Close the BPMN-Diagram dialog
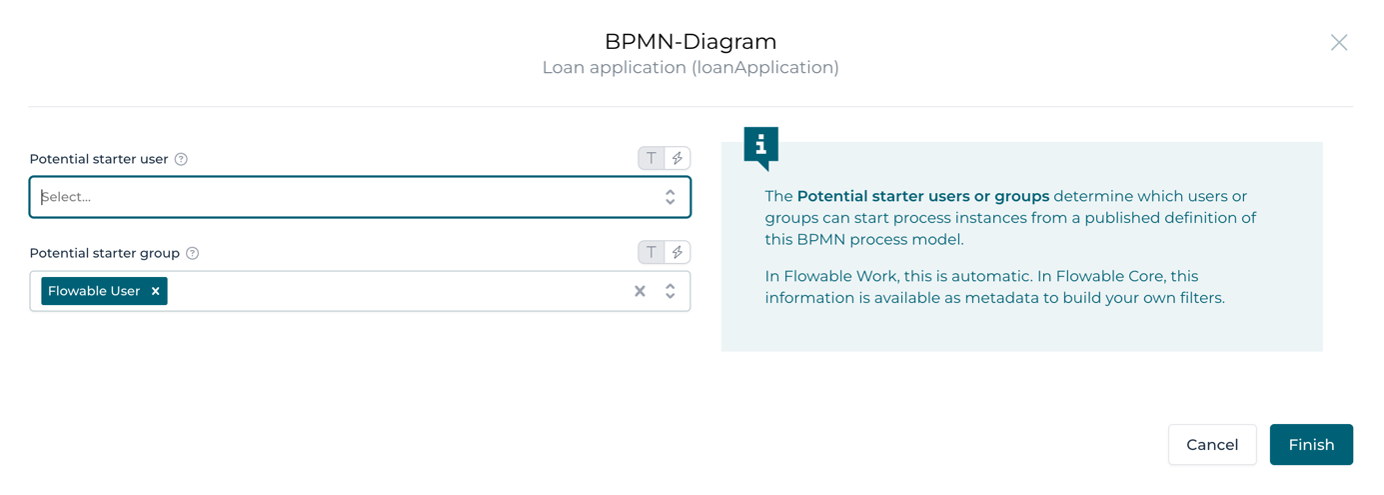The image size is (1384, 495). [x=1339, y=42]
